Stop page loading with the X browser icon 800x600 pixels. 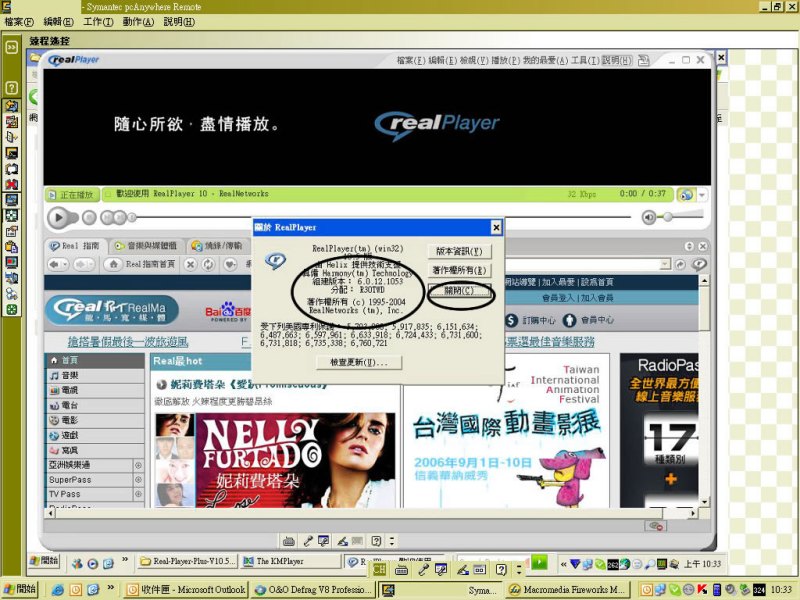(190, 264)
